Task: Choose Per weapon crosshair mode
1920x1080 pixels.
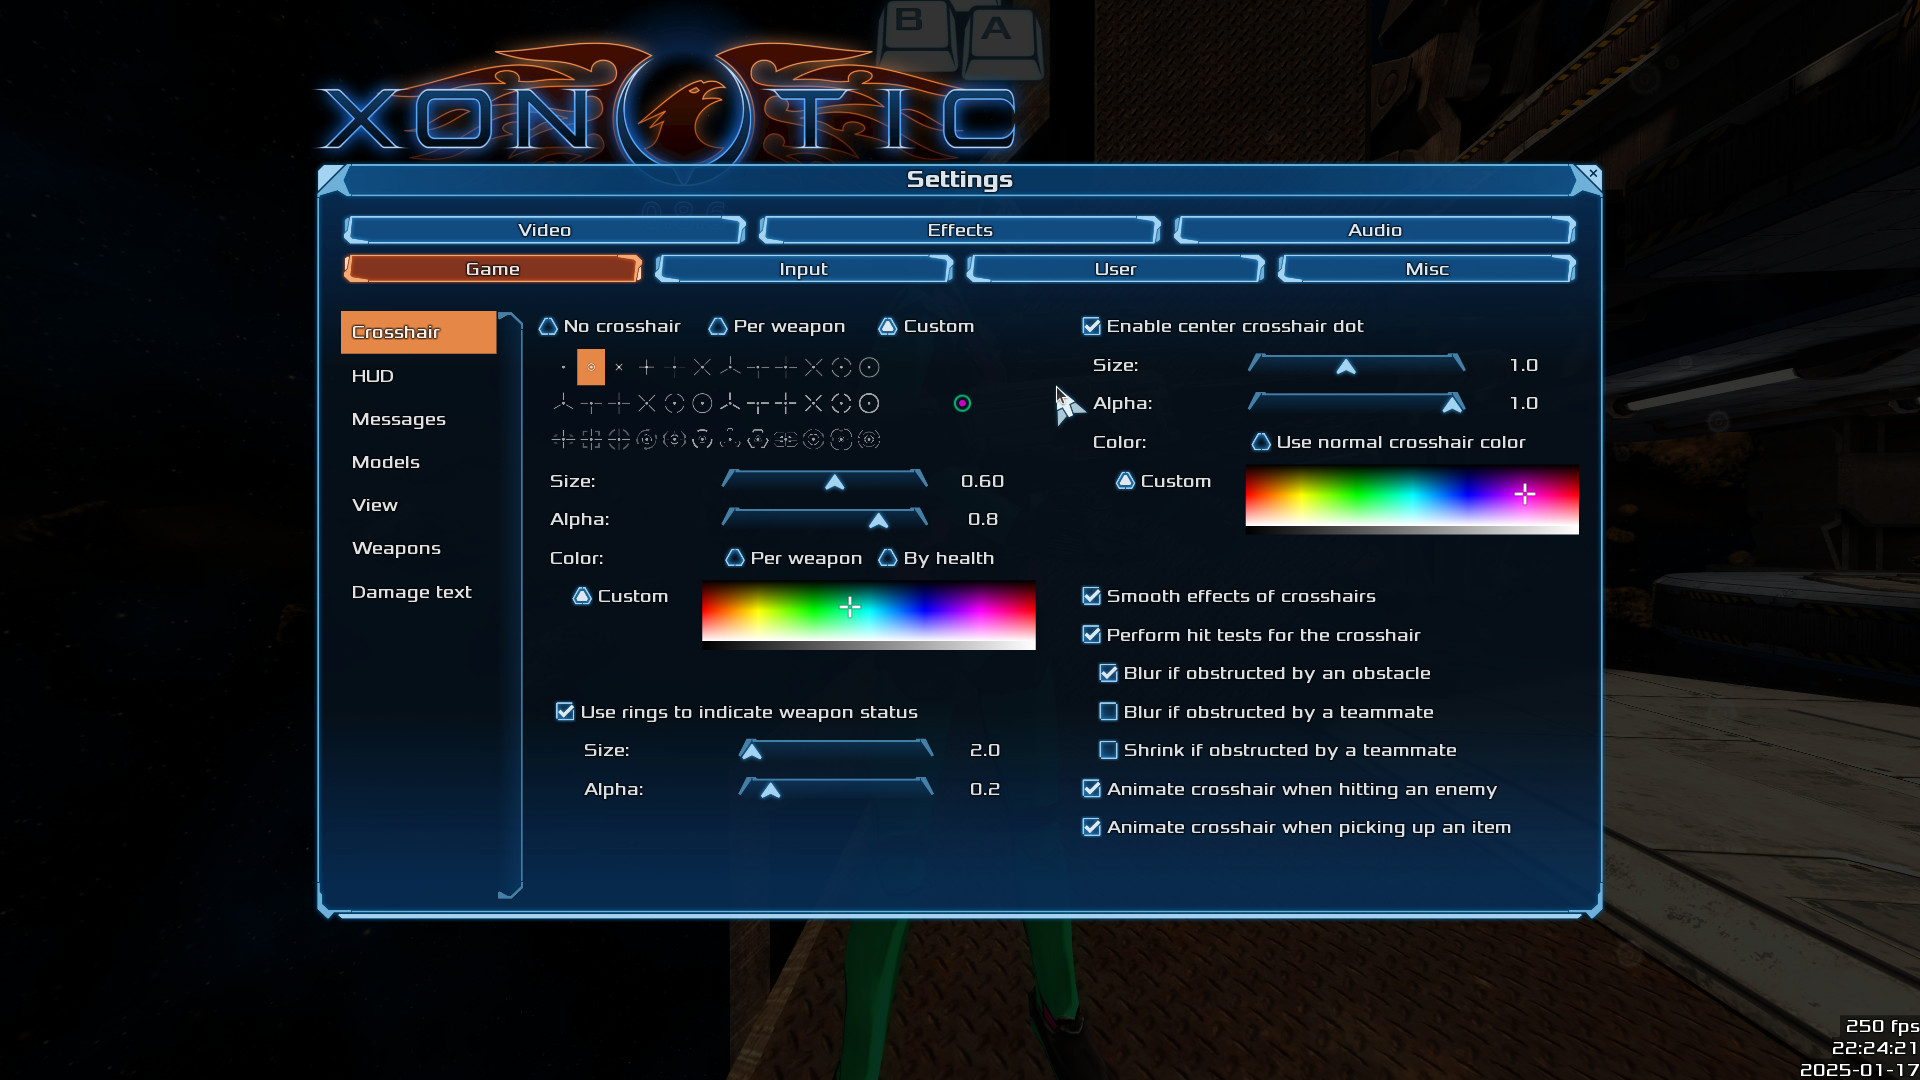Action: 777,326
